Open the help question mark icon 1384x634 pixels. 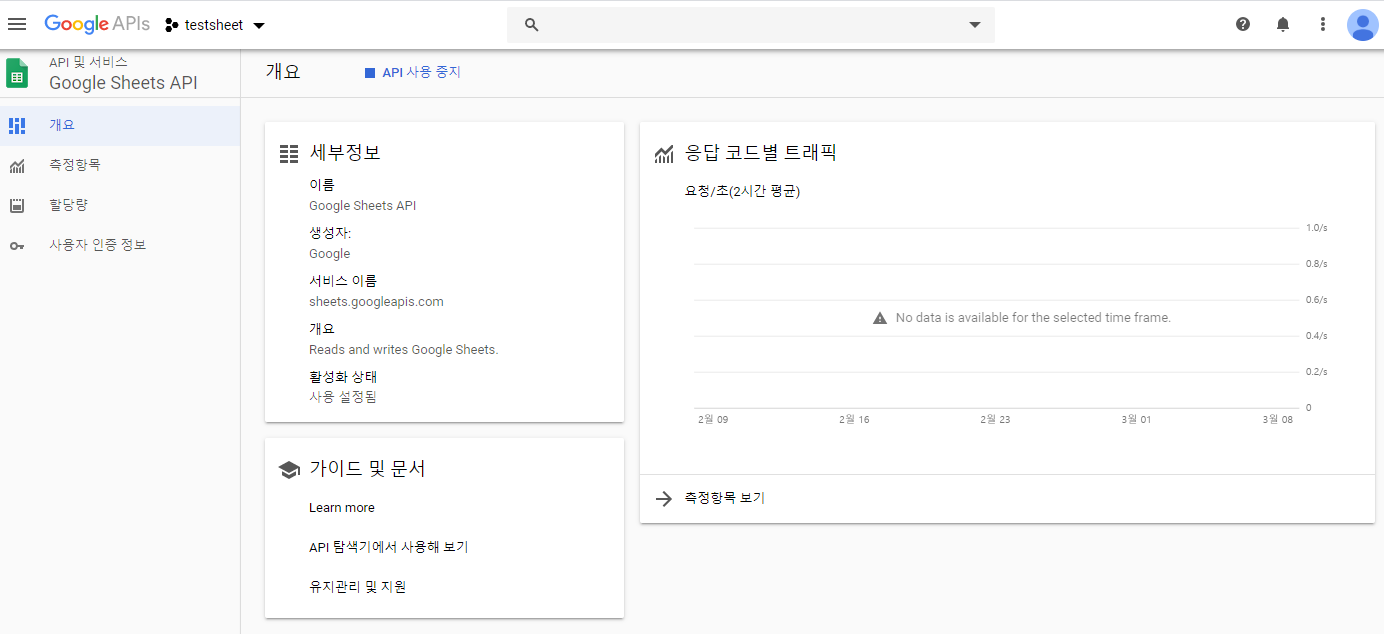coord(1243,24)
